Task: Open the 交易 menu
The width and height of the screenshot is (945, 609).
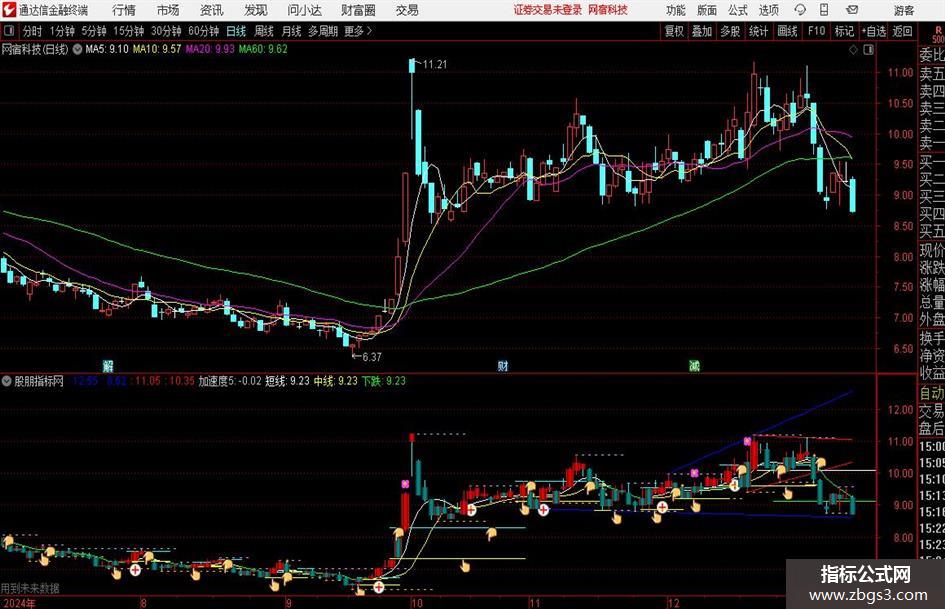Action: pyautogui.click(x=407, y=10)
